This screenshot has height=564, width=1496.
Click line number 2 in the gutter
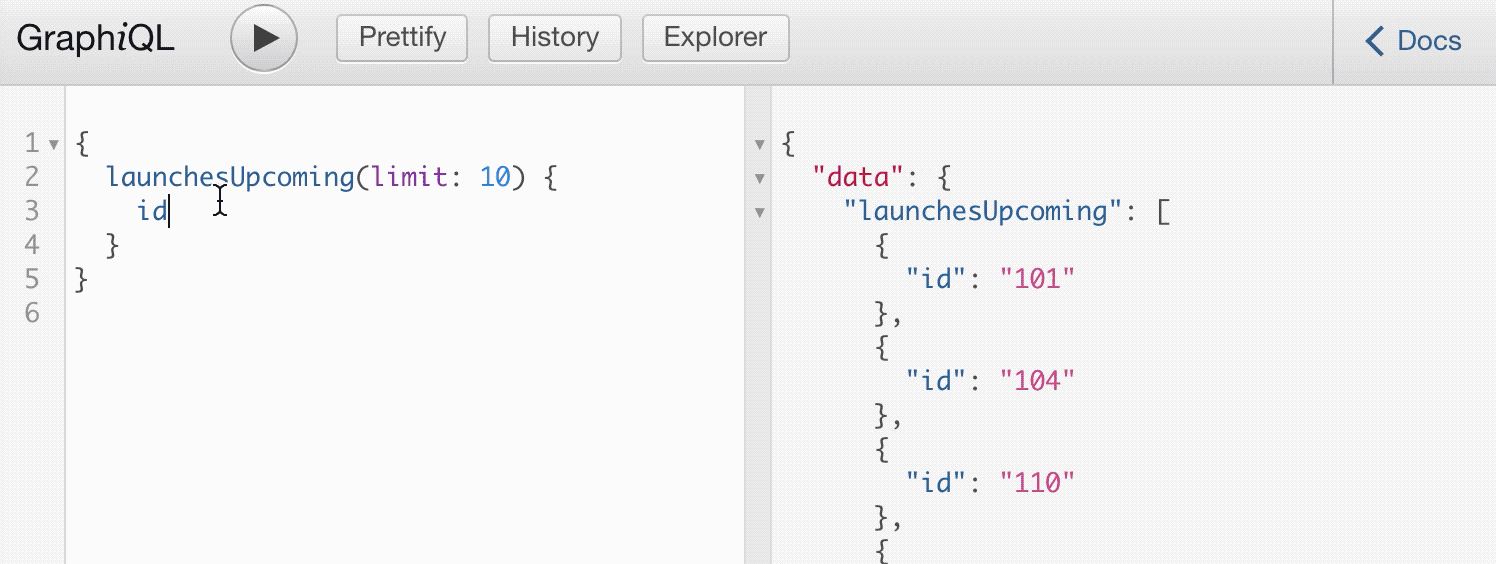tap(32, 177)
